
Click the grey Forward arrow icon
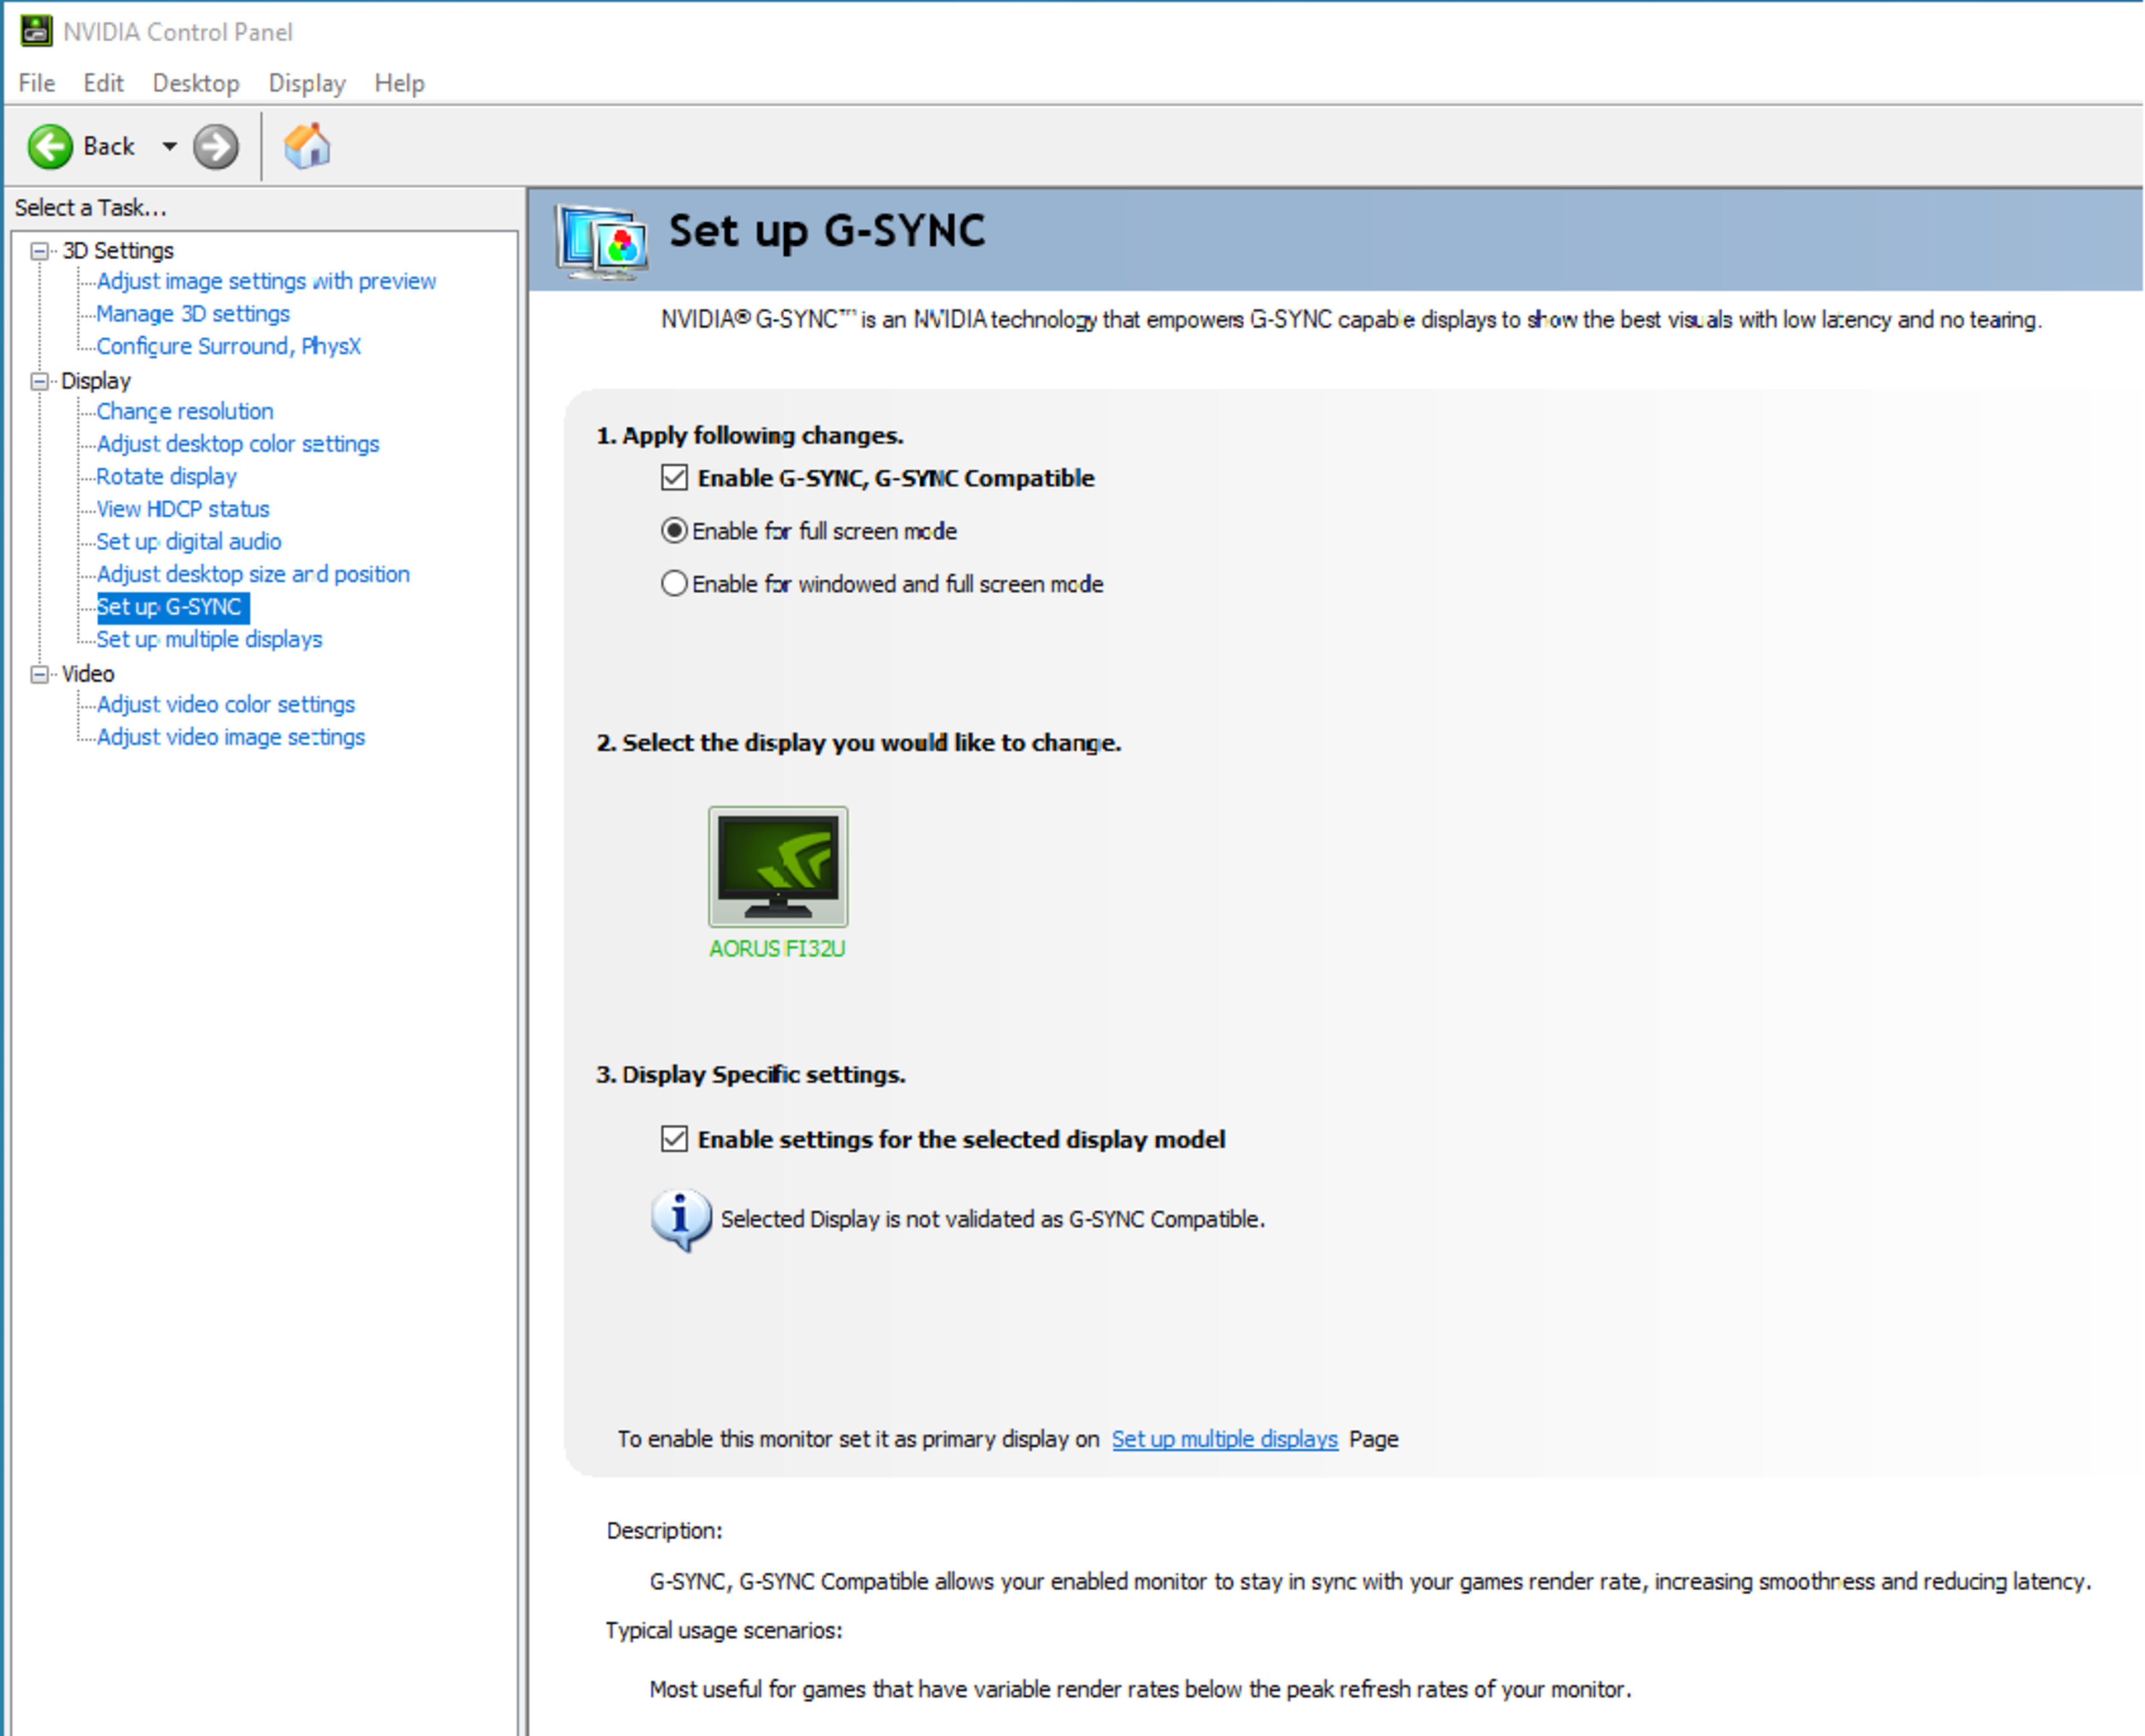pyautogui.click(x=215, y=147)
